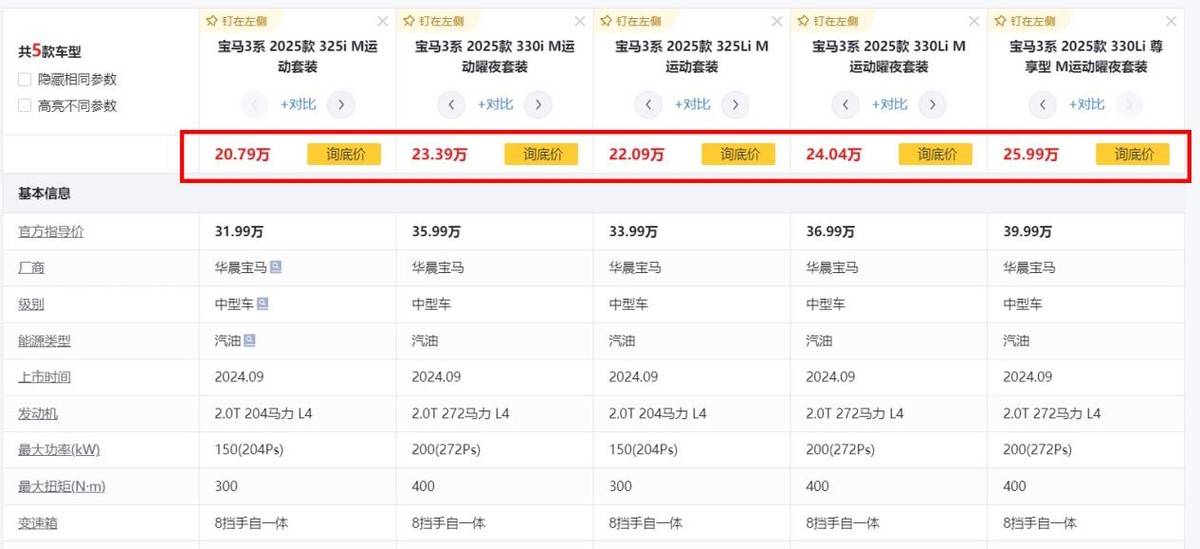Viewport: 1200px width, 549px height.
Task: Remove the 325Li M运动套装 column
Action: 777,21
